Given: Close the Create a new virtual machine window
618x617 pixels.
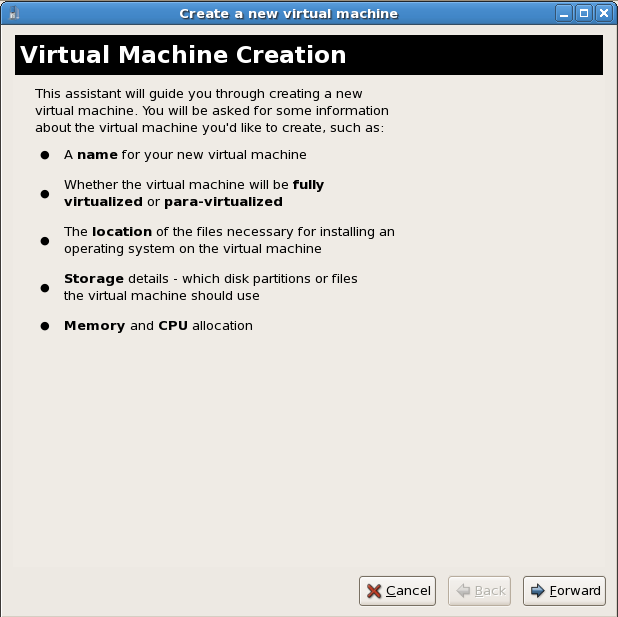Looking at the screenshot, I should tap(603, 13).
